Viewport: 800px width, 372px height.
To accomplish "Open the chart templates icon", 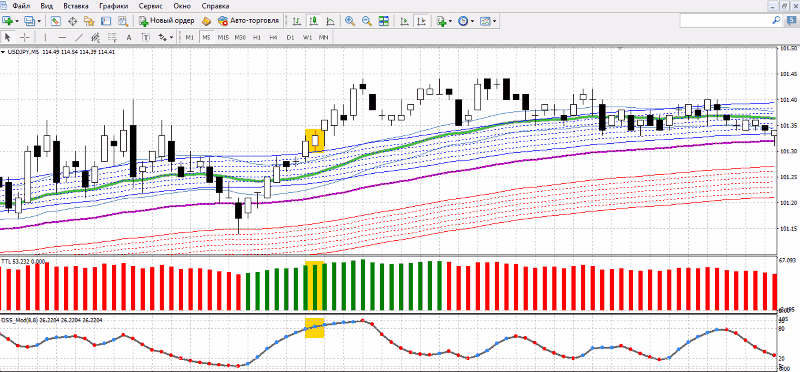I will 485,21.
